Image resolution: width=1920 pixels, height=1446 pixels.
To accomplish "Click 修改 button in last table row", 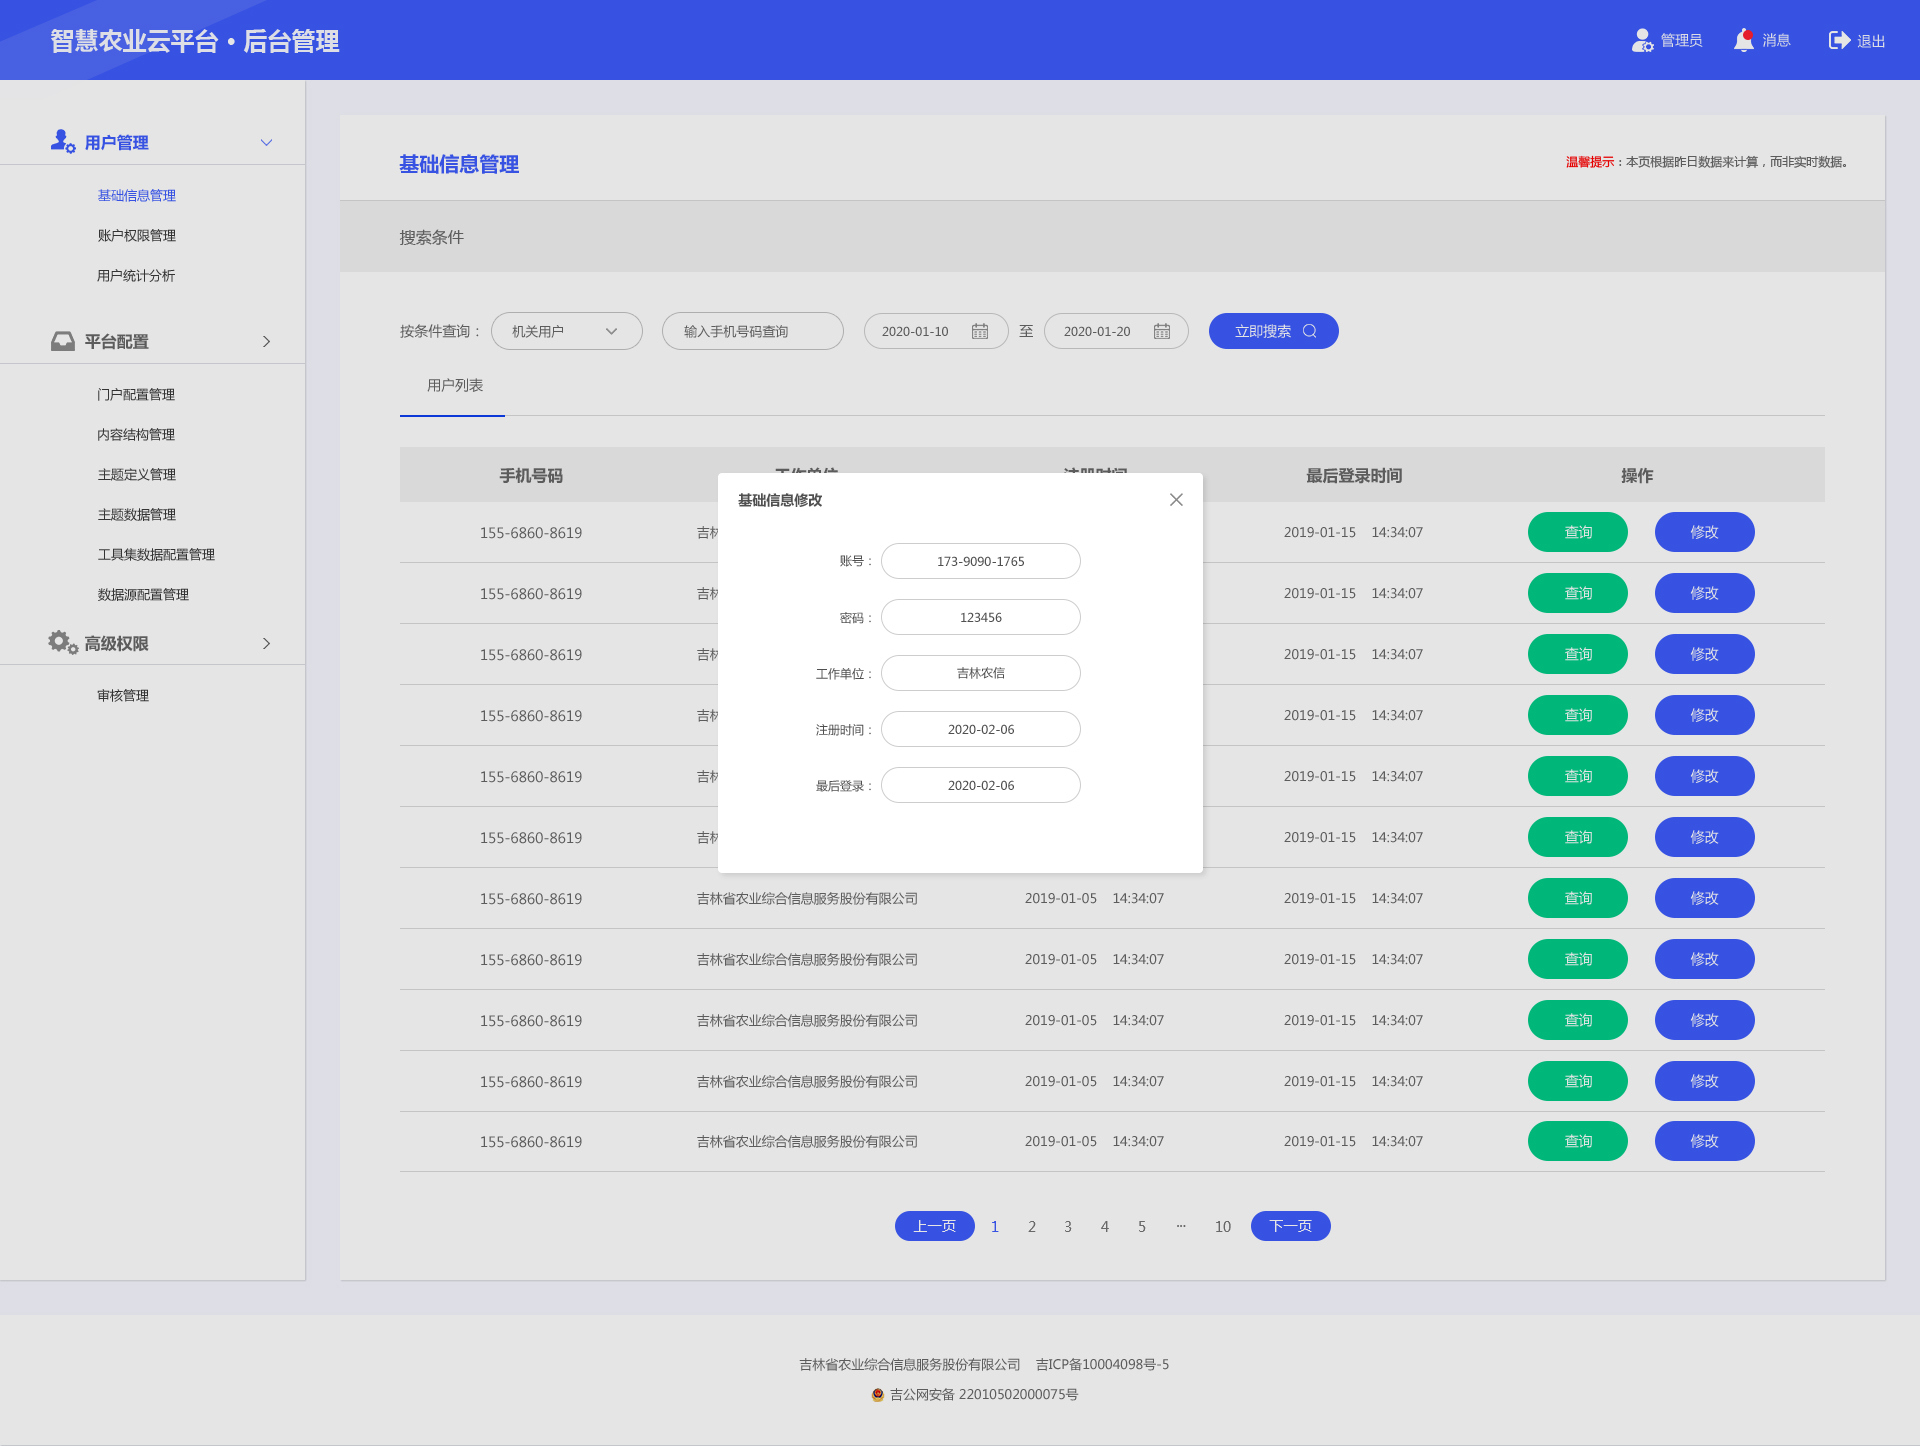I will [x=1704, y=1141].
